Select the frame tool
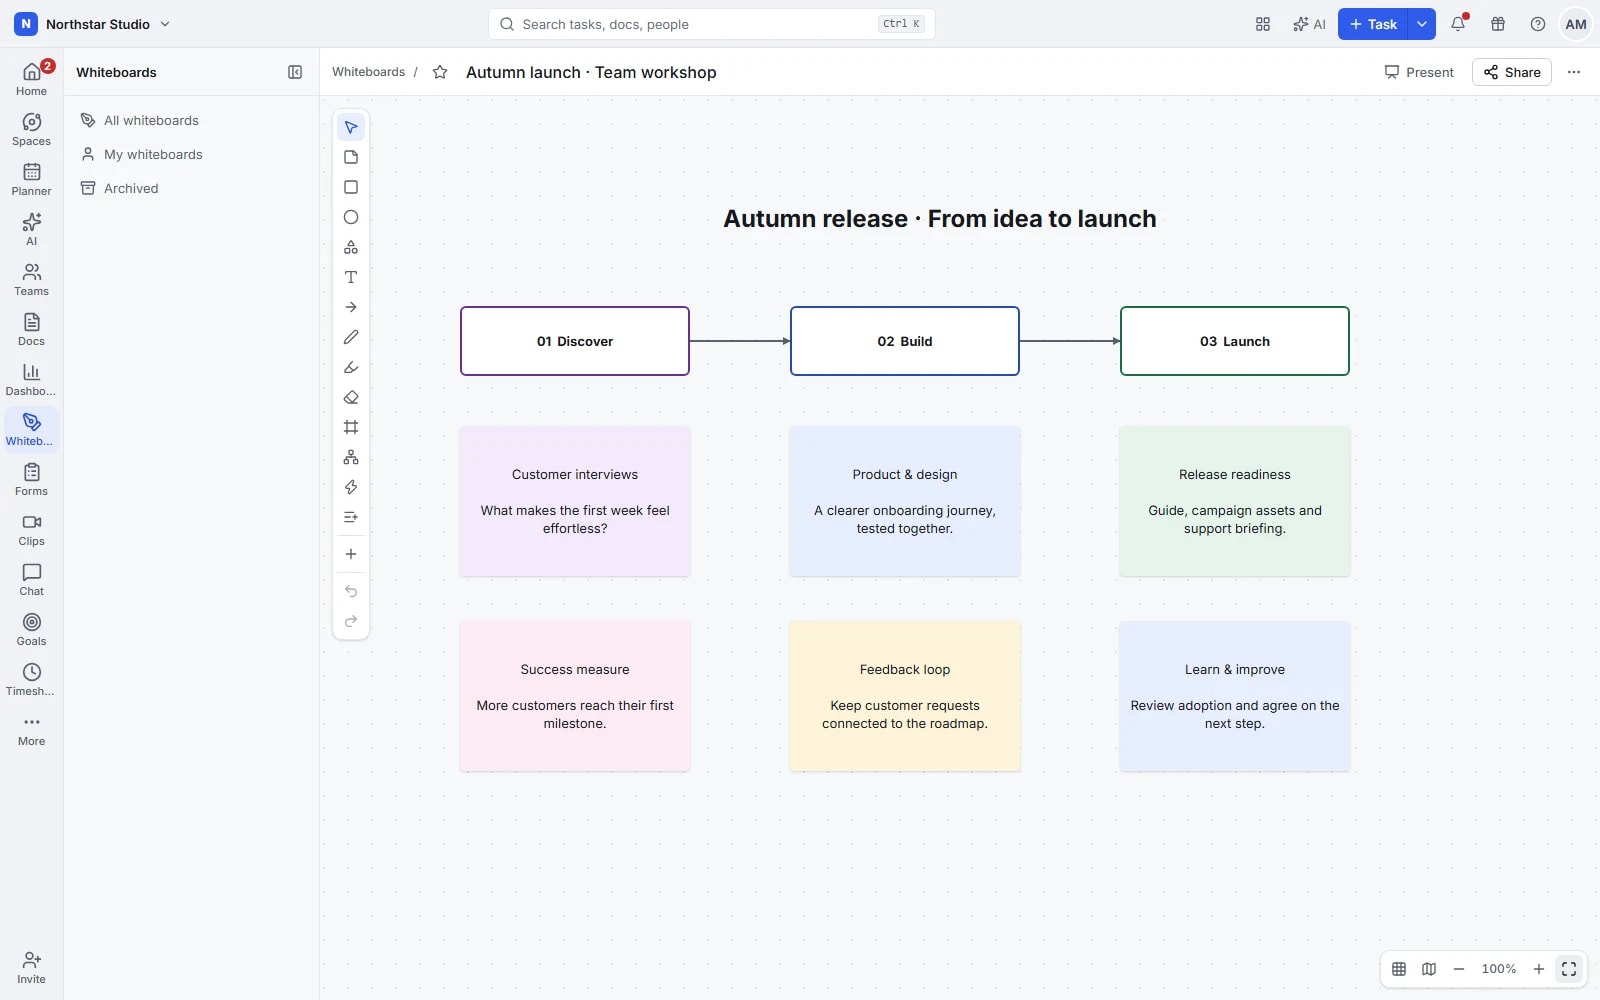The height and width of the screenshot is (1000, 1600). click(351, 427)
